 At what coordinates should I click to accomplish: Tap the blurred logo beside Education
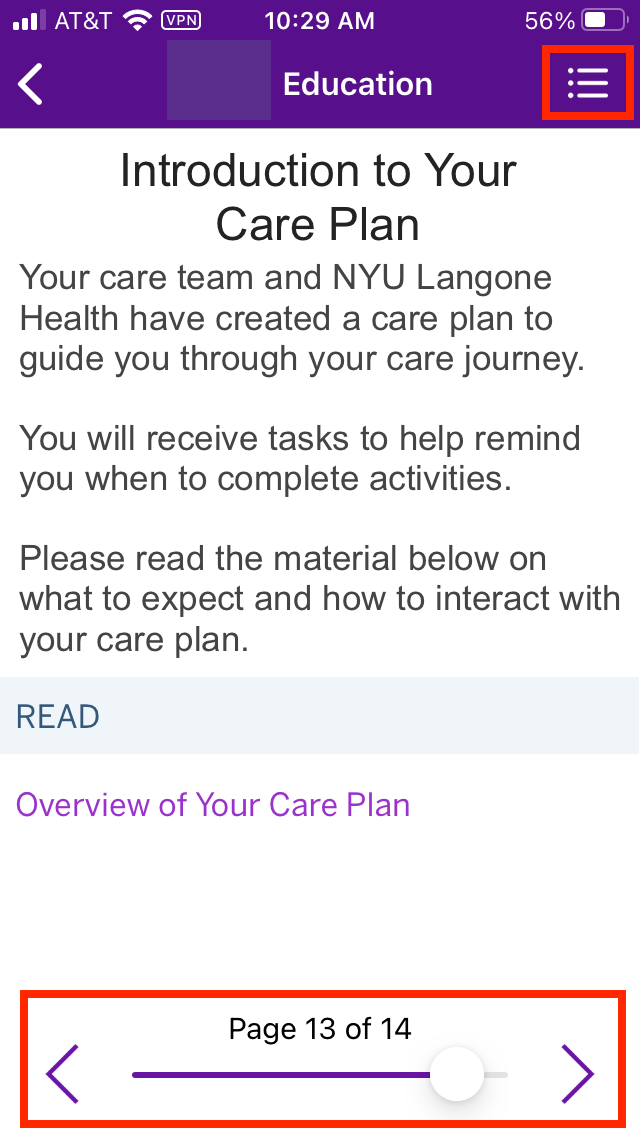pos(218,81)
